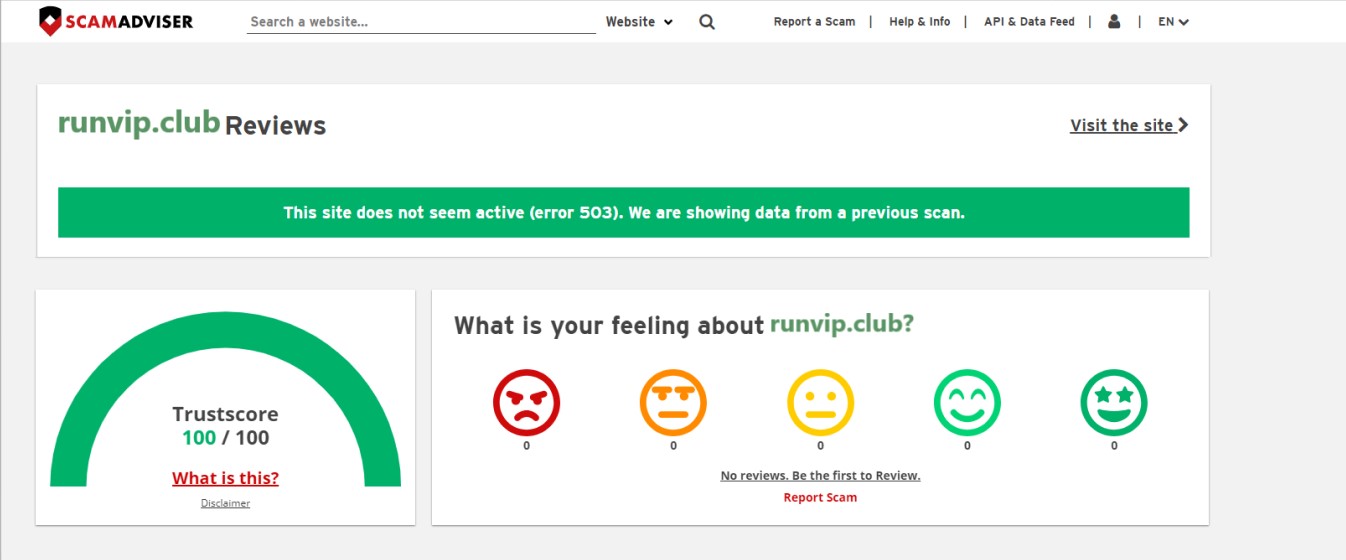
Task: Click the Trustscore 100 / 100 value
Action: 225,438
